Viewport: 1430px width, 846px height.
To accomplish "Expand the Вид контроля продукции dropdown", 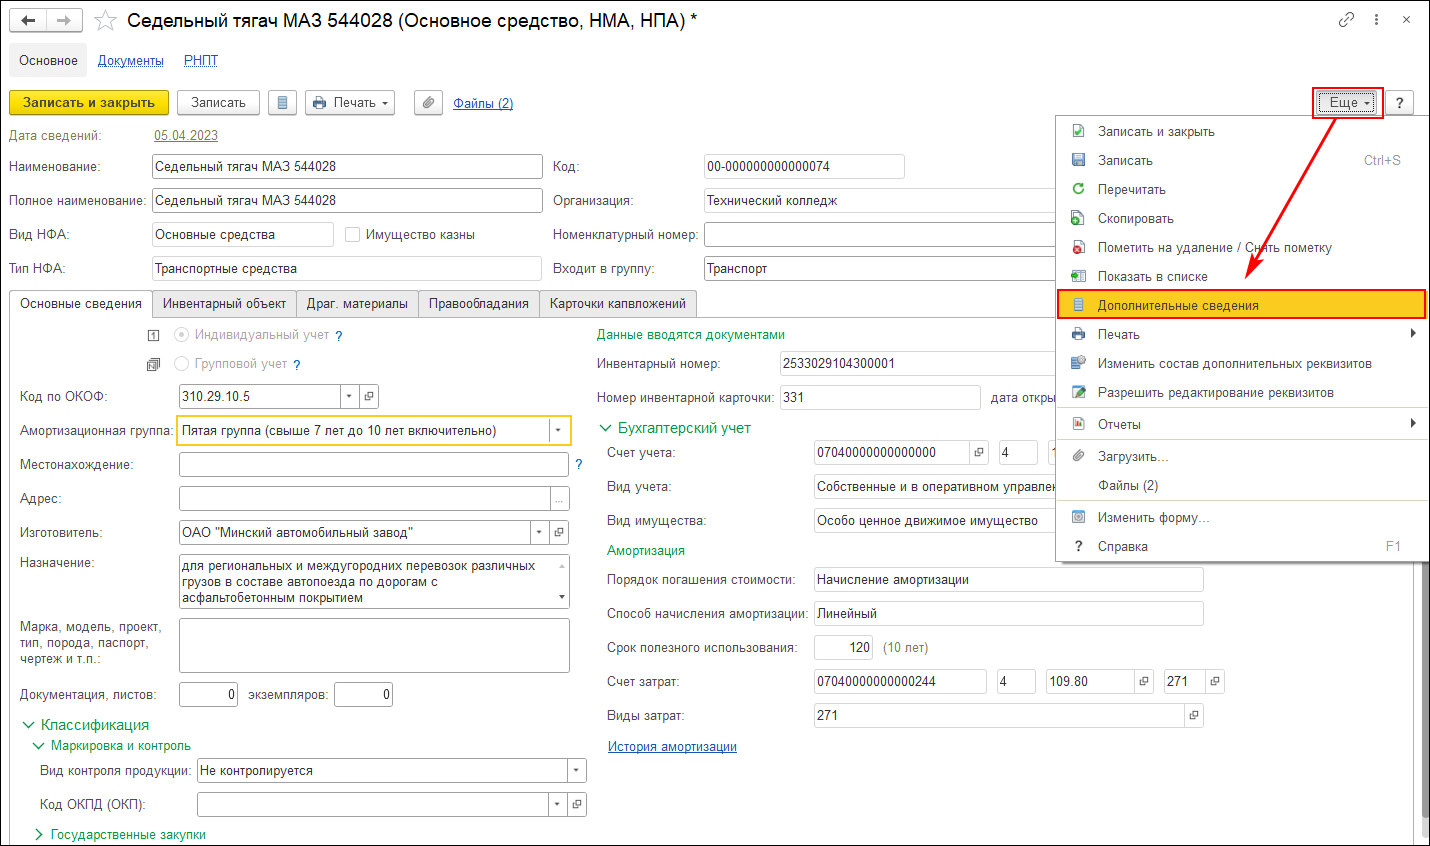I will (576, 770).
